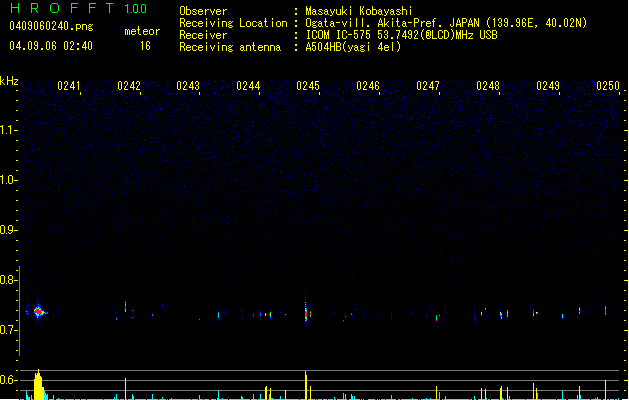Image resolution: width=629 pixels, height=400 pixels.
Task: Click the Receiving antenna label
Action: 230,47
